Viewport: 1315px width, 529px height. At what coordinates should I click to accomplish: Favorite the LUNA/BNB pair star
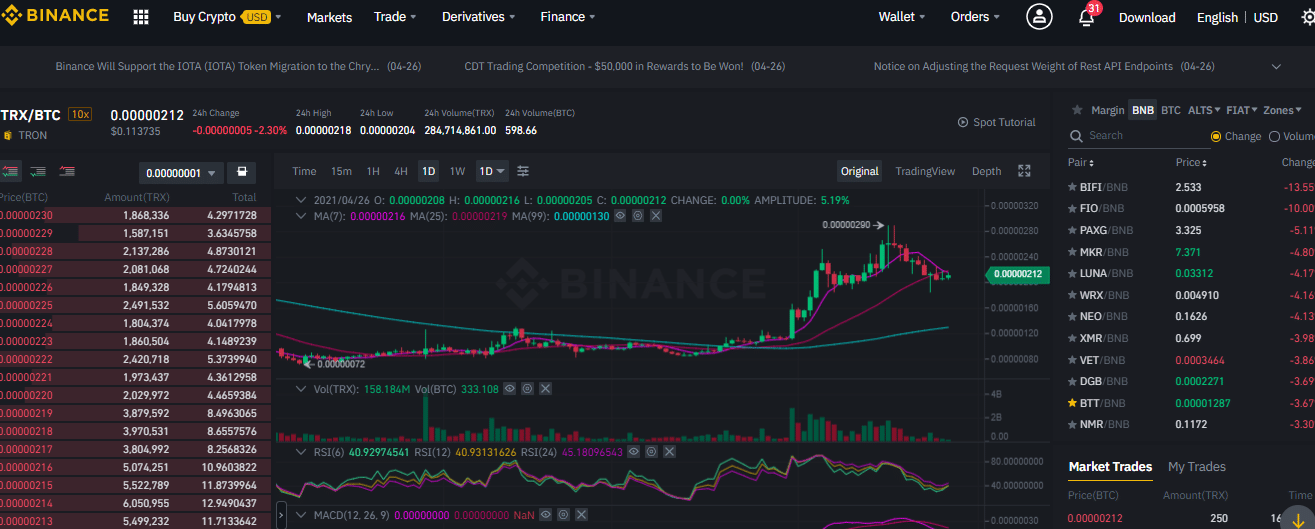[1073, 273]
